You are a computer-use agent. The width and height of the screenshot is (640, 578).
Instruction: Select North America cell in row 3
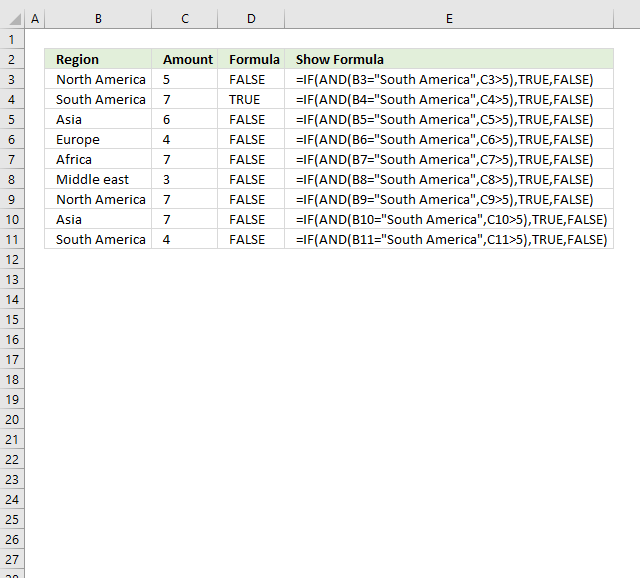tap(98, 79)
